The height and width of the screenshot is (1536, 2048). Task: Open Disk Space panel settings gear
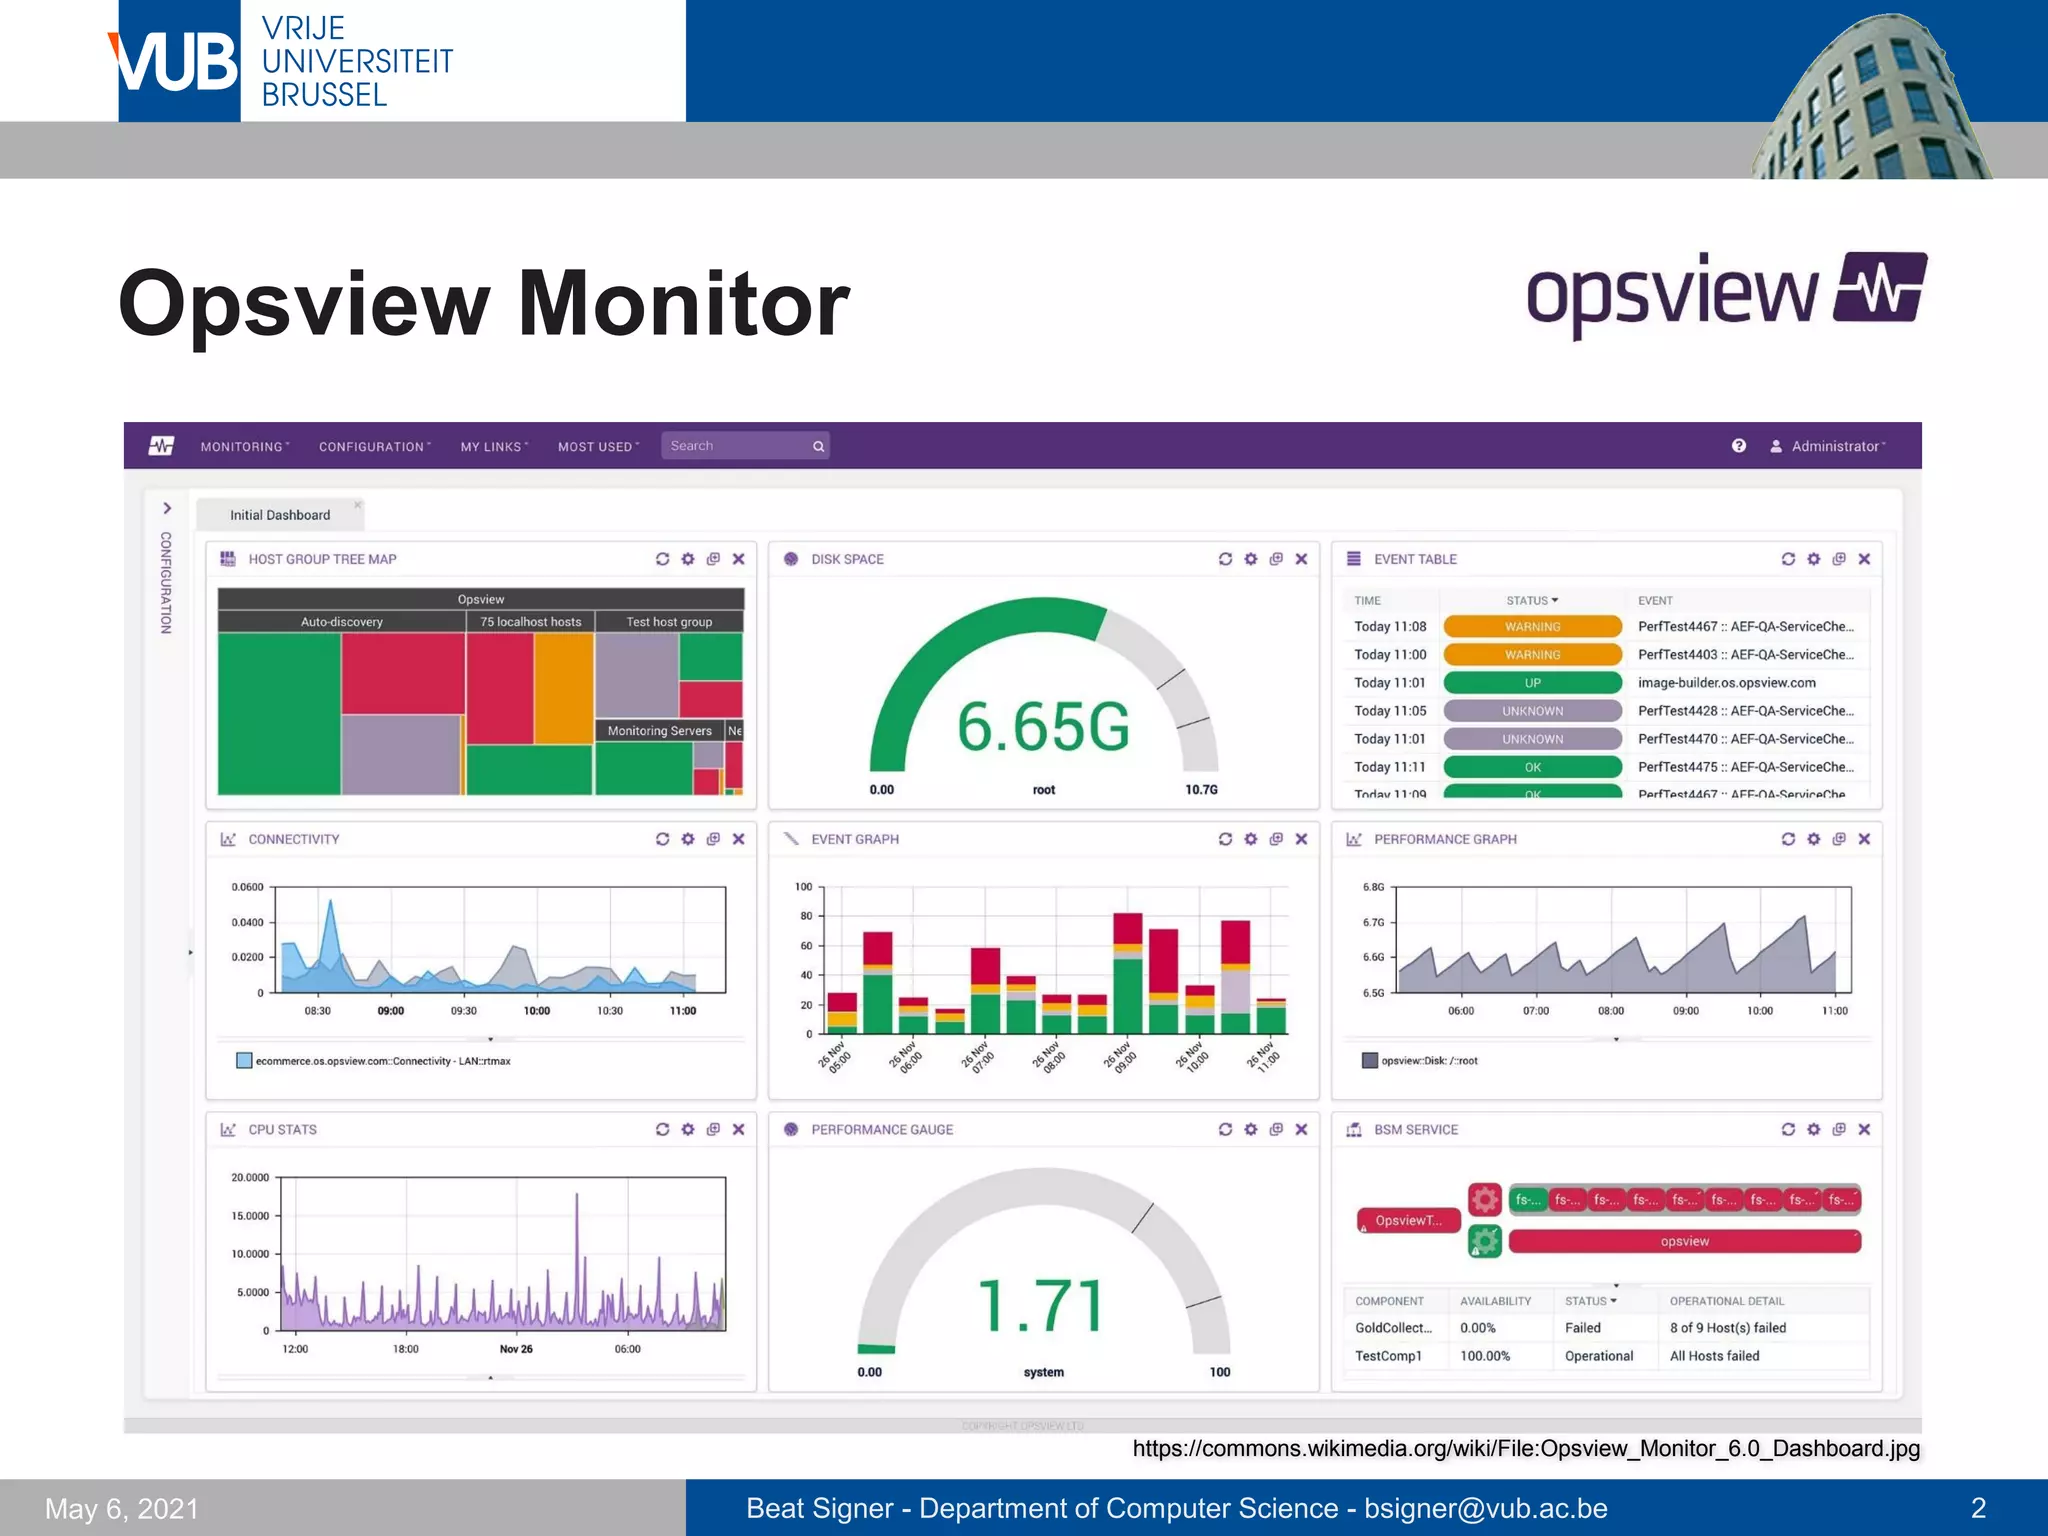point(1250,559)
